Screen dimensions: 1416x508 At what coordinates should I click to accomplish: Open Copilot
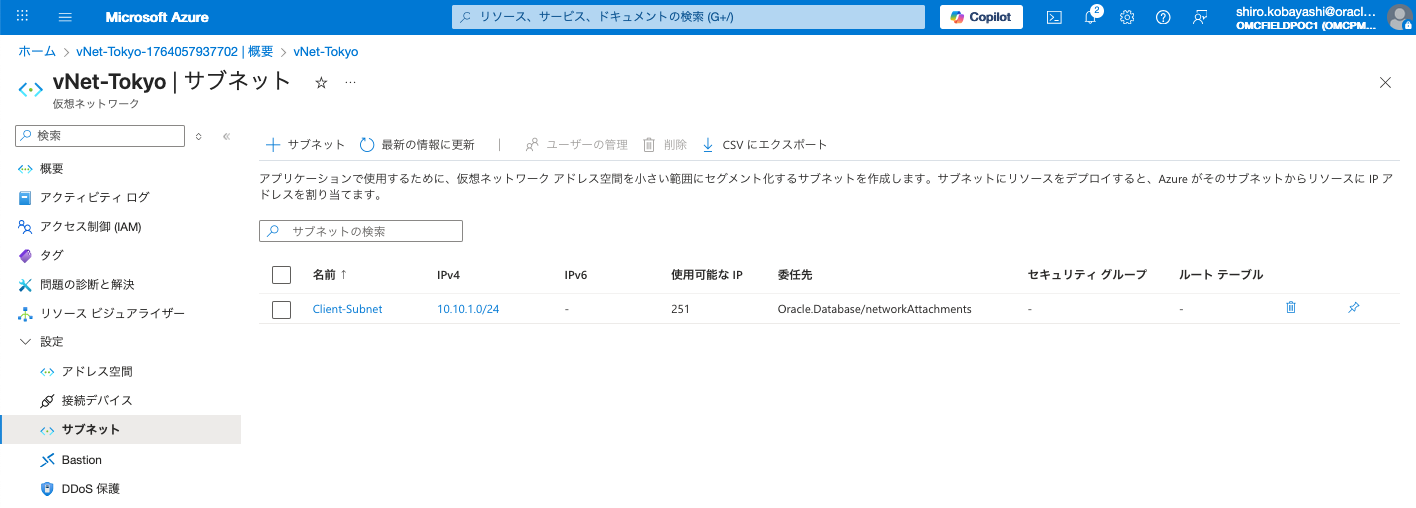pyautogui.click(x=981, y=17)
